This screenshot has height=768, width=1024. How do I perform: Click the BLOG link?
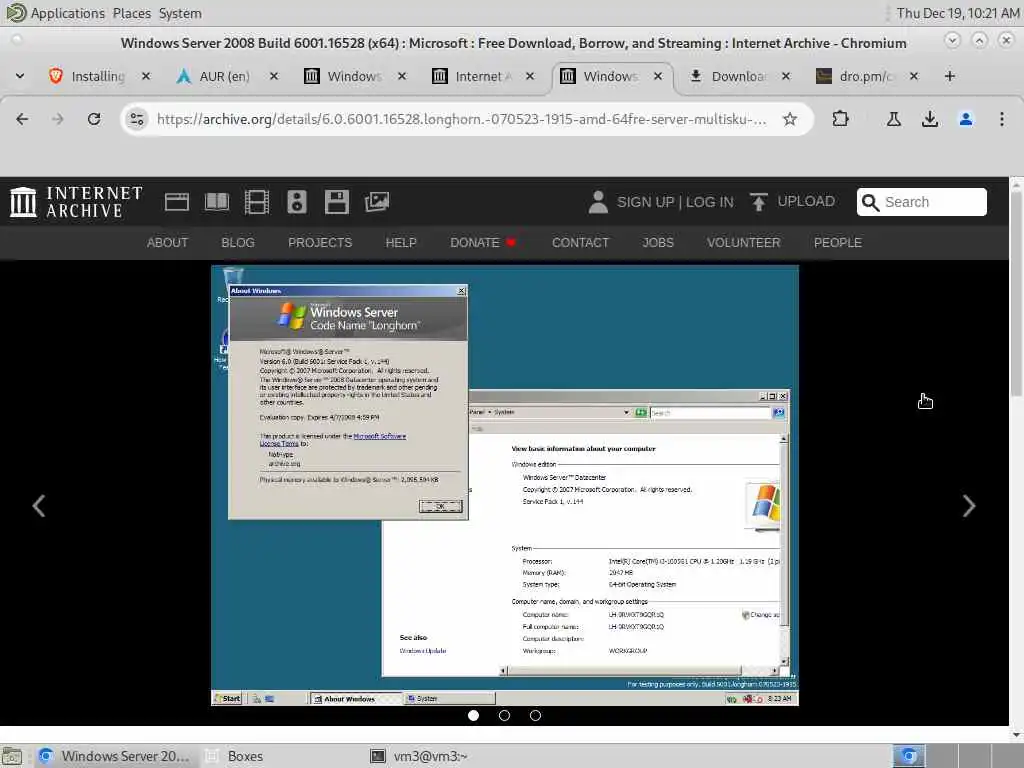[238, 242]
